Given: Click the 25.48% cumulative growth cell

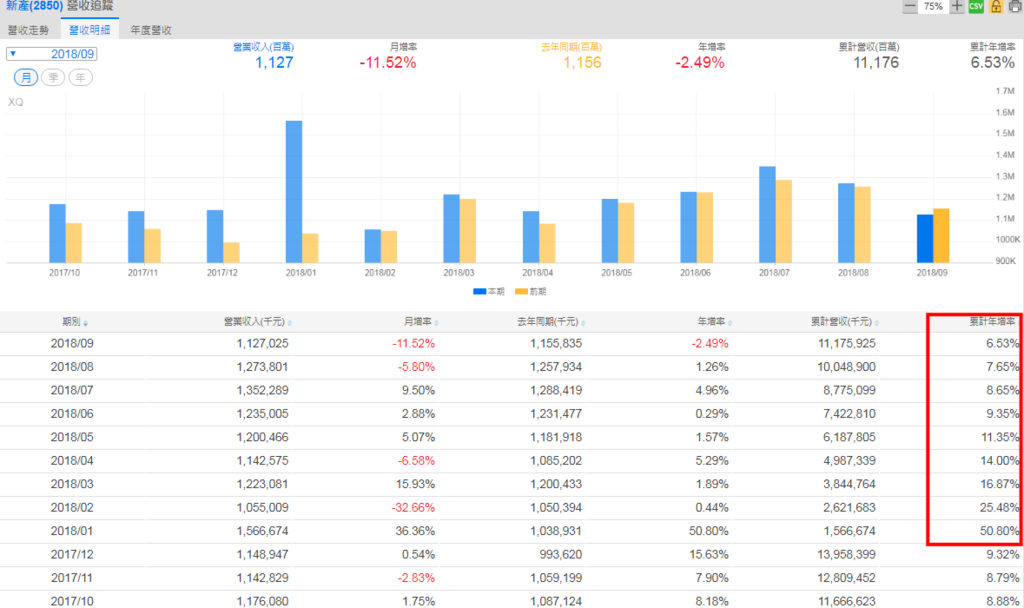Looking at the screenshot, I should pos(999,508).
